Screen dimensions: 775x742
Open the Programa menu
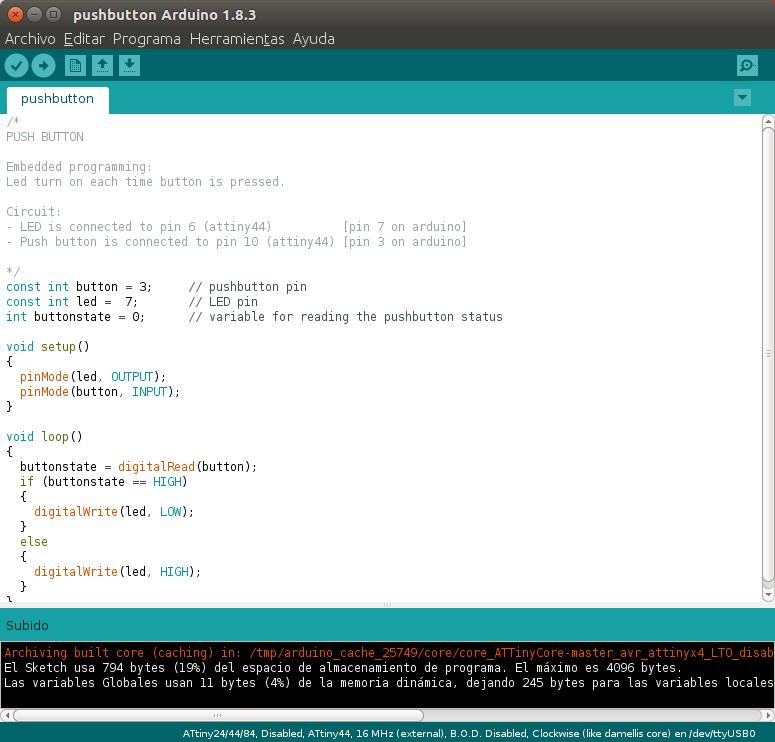coord(146,39)
